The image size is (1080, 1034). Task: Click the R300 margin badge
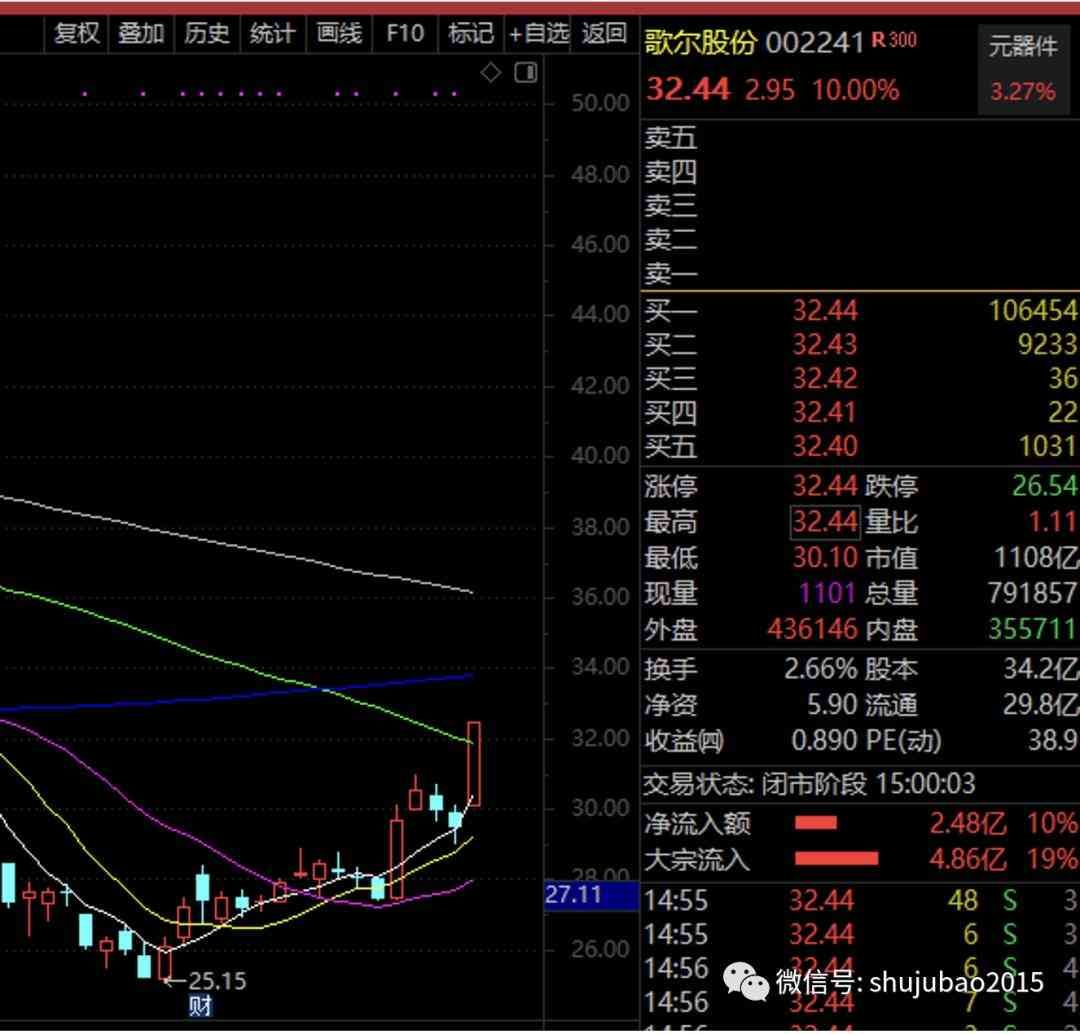893,40
